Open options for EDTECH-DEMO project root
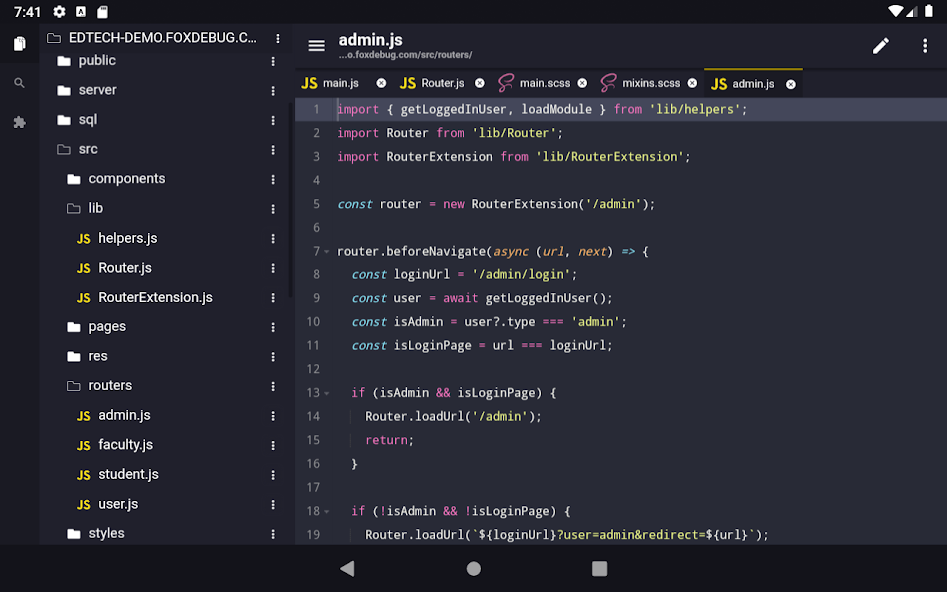The height and width of the screenshot is (592, 947). pyautogui.click(x=278, y=39)
